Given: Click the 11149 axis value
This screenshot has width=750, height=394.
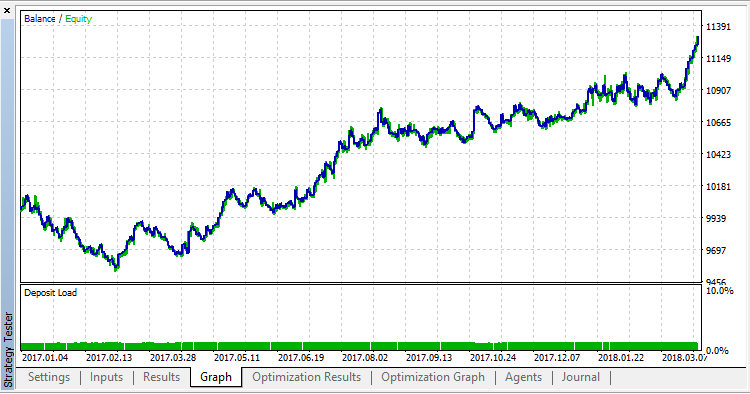Looking at the screenshot, I should point(718,59).
